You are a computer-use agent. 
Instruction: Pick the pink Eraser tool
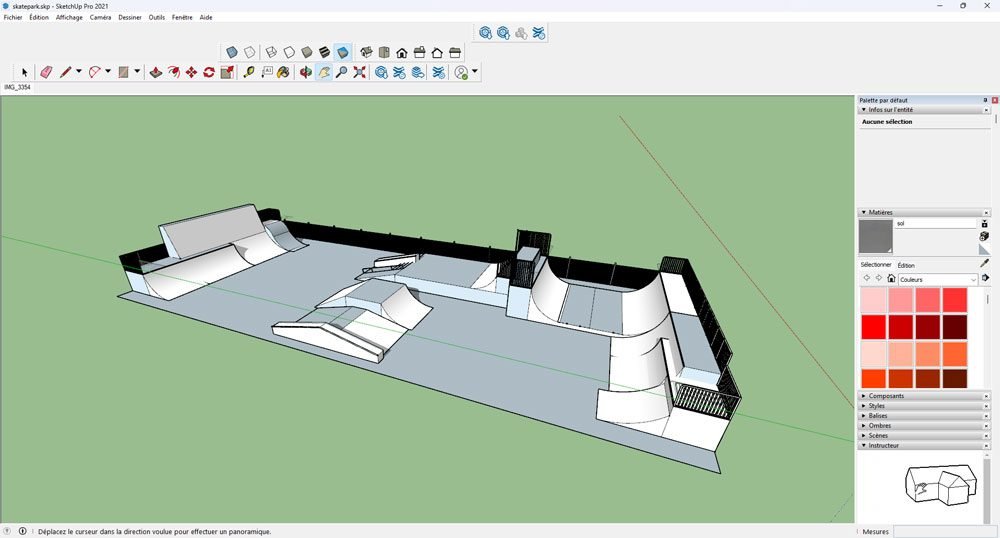pos(46,72)
